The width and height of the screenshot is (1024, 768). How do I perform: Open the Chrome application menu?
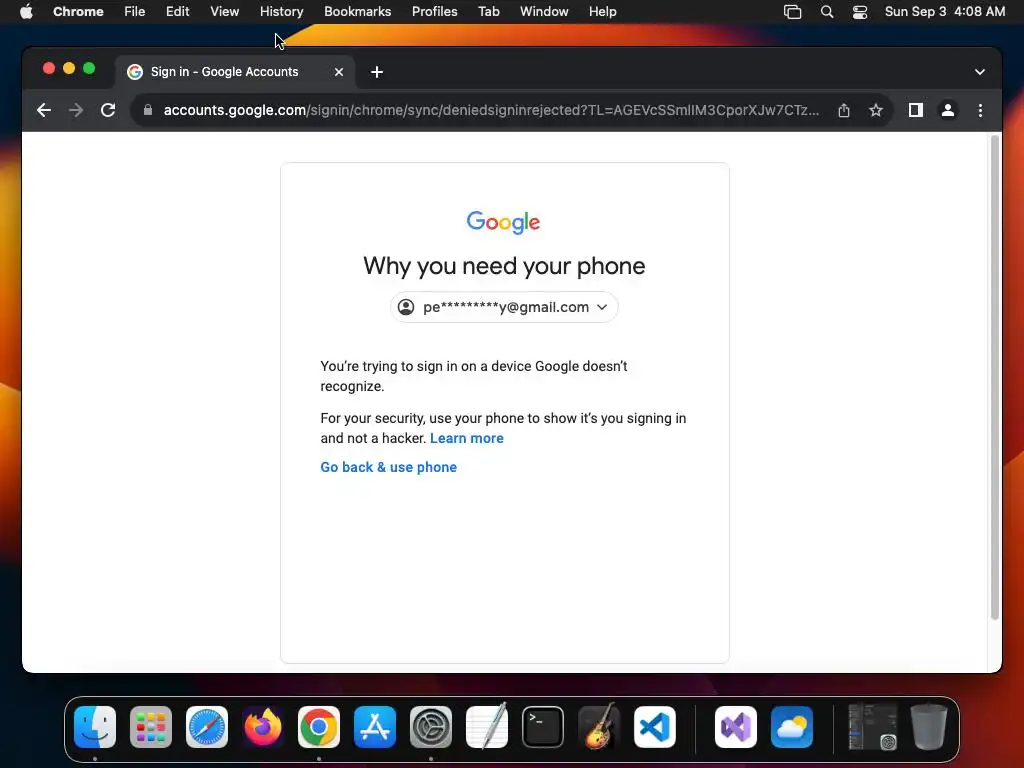point(78,12)
